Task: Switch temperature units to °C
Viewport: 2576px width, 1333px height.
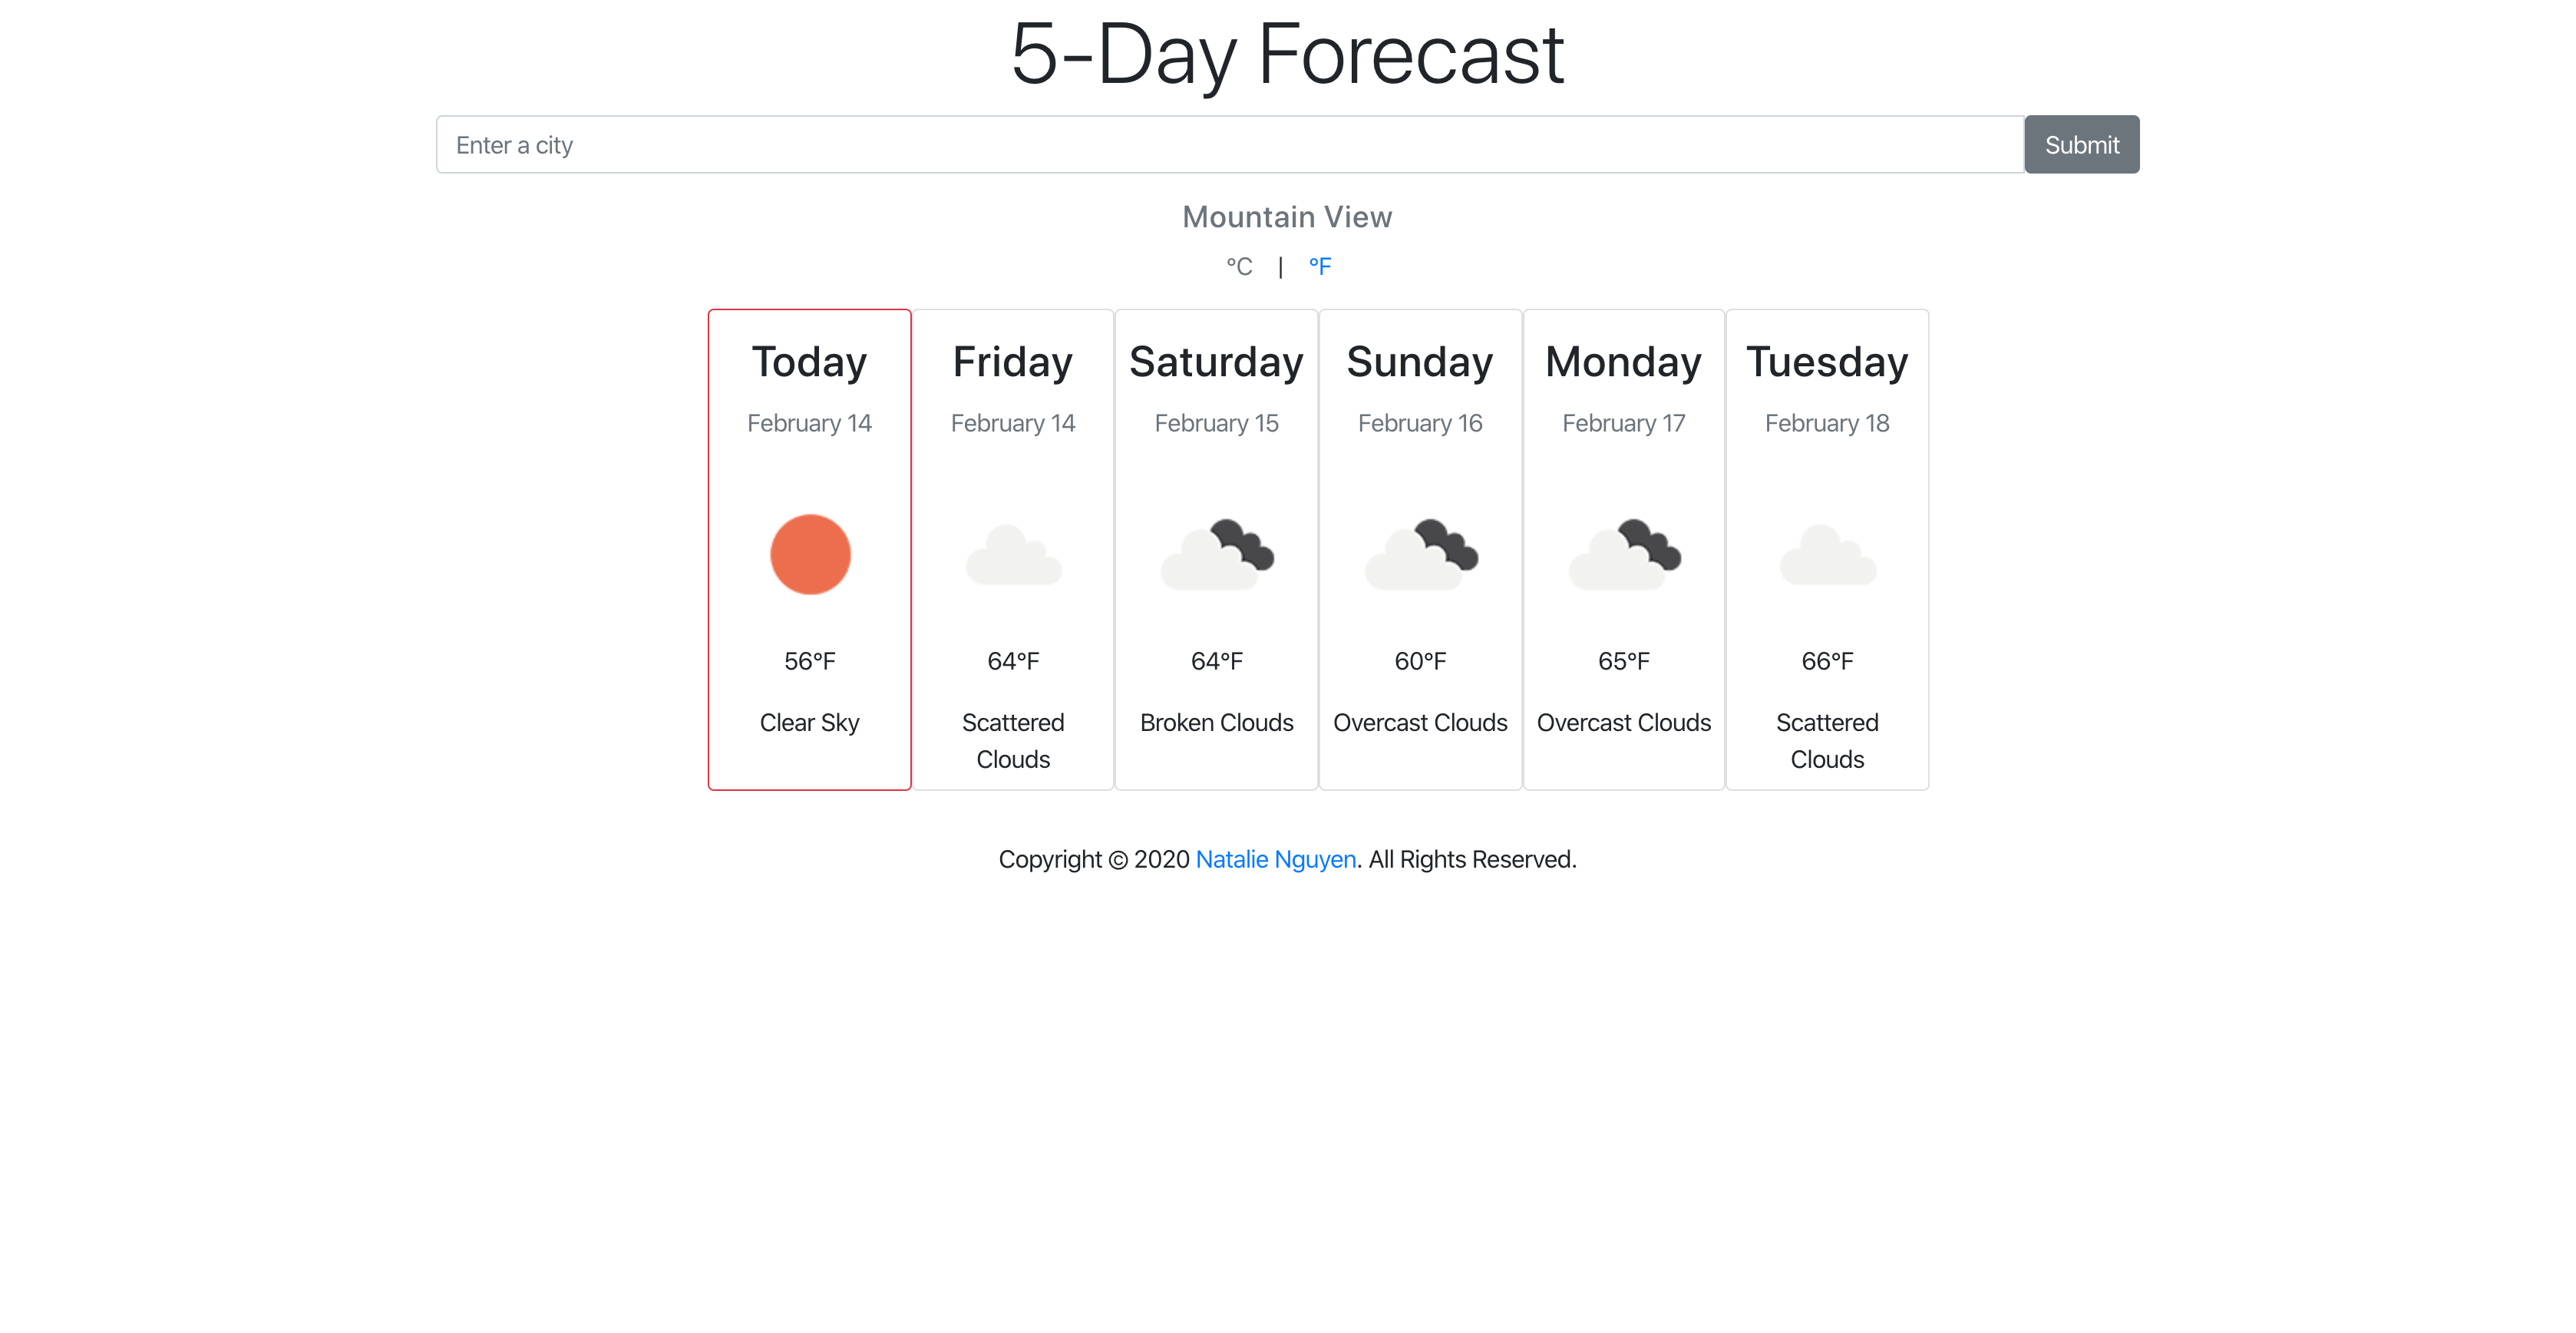Action: [1239, 267]
